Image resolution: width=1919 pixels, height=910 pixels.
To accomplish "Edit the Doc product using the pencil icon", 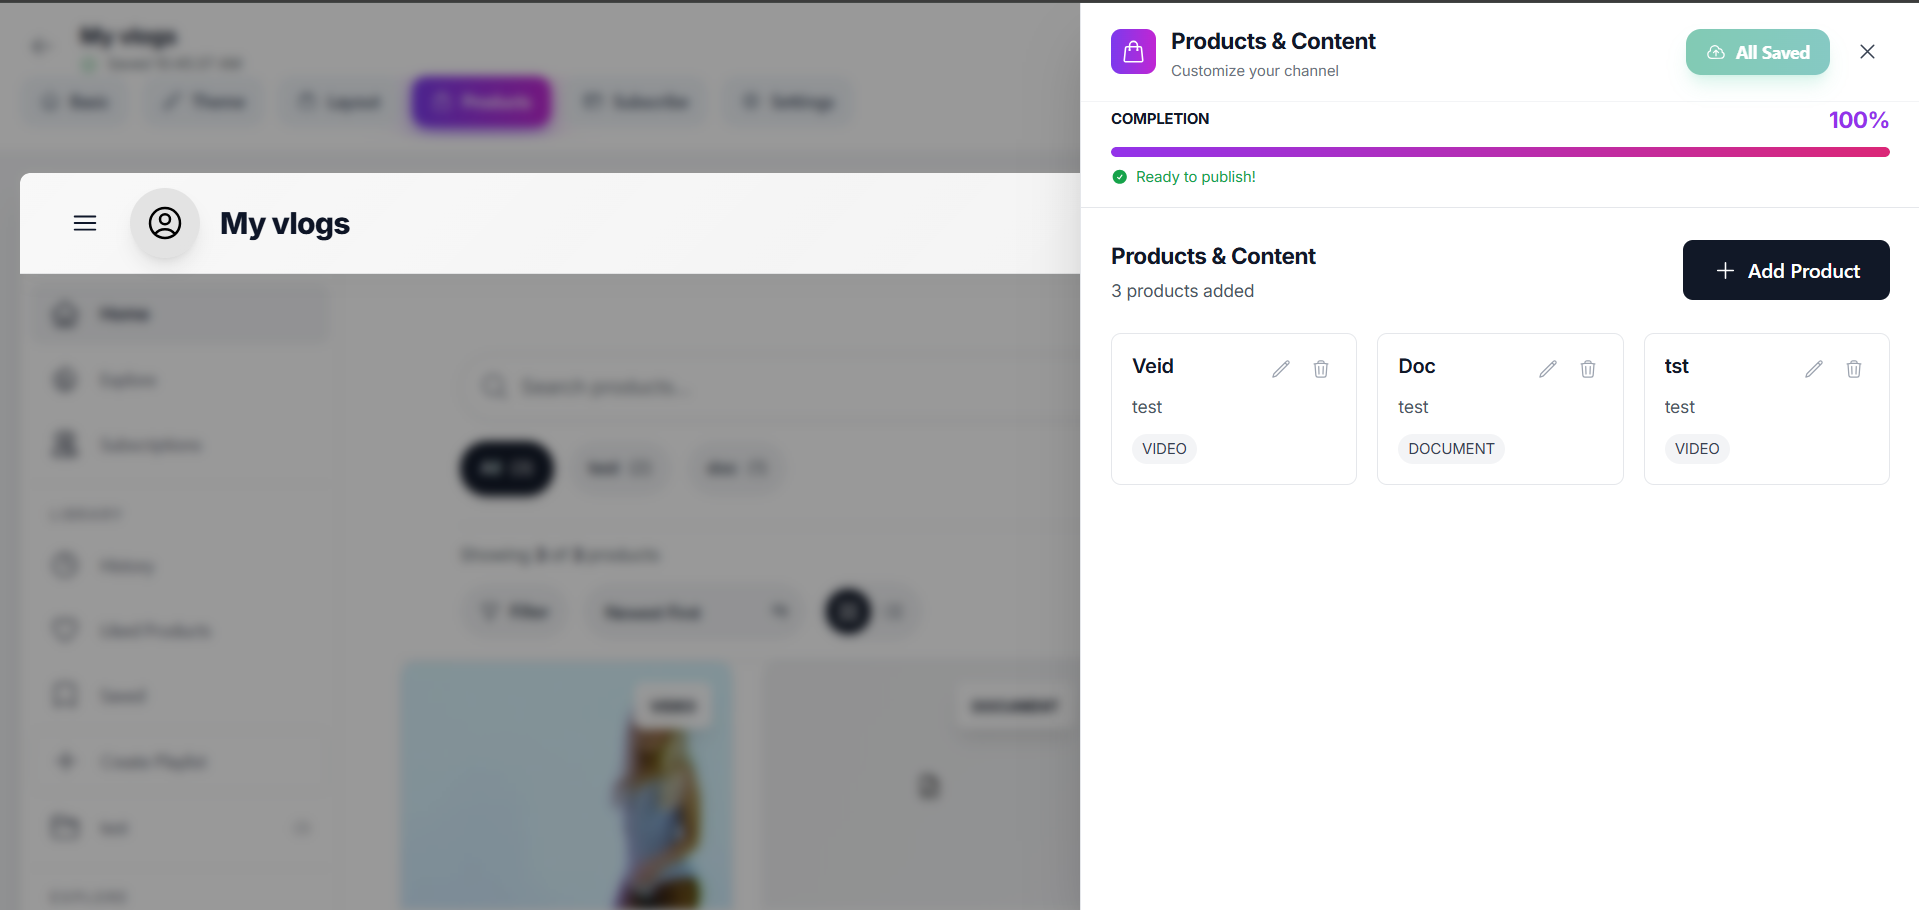I will tap(1547, 369).
